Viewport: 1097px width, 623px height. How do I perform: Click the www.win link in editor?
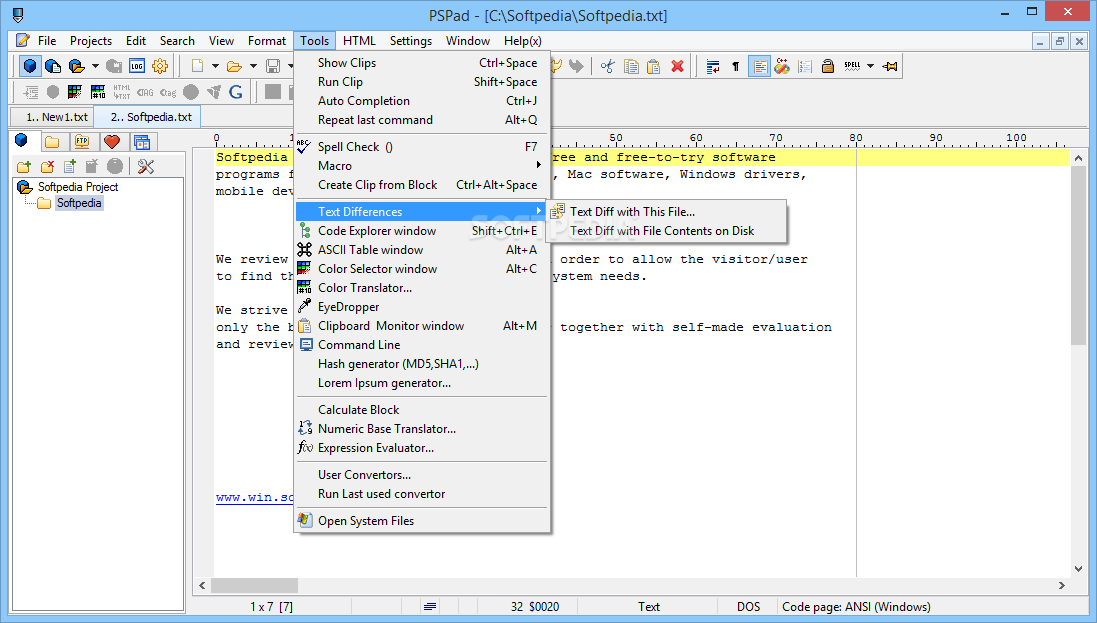pos(255,498)
